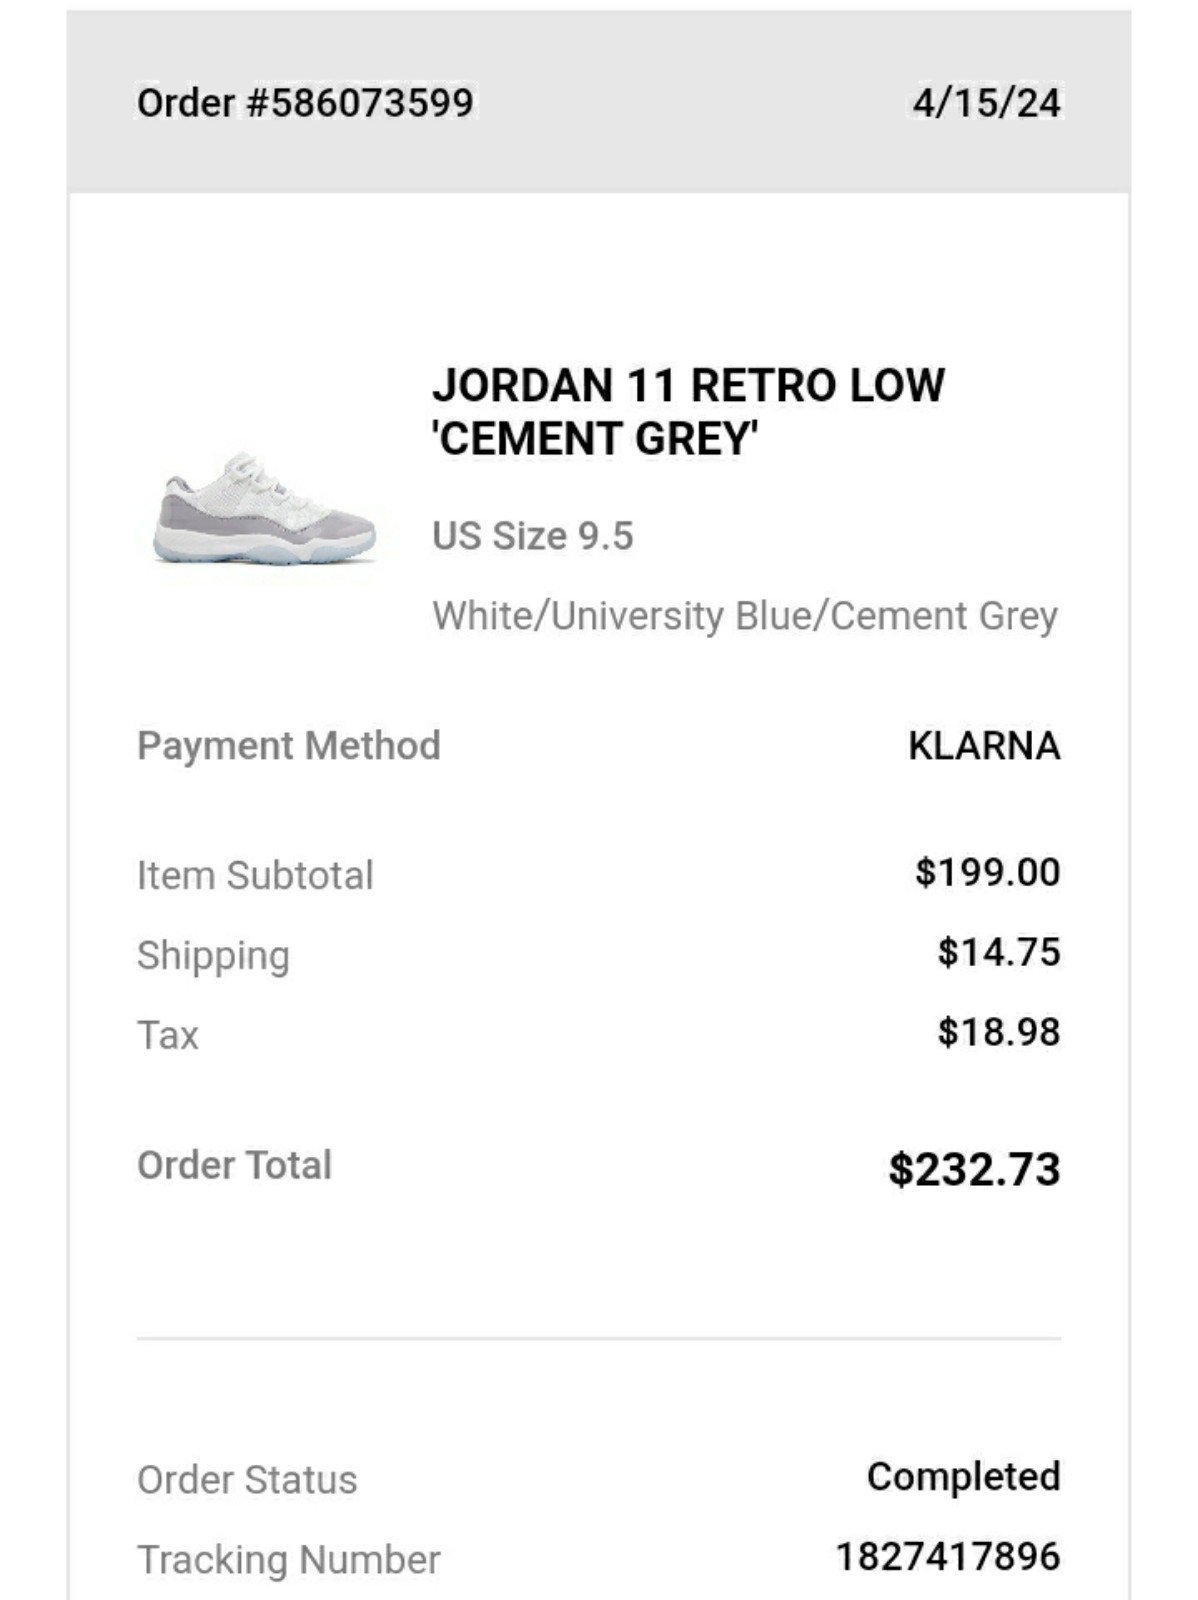Select the $232.73 order total

(x=974, y=1169)
